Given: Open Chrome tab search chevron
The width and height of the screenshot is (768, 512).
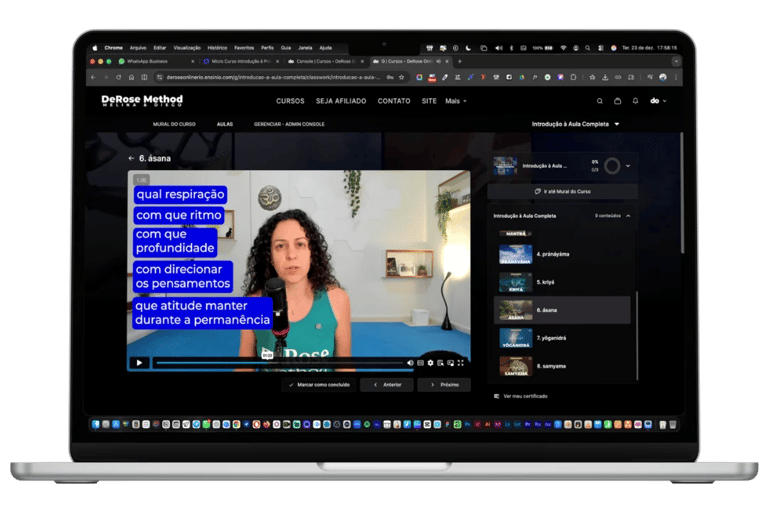Looking at the screenshot, I should (676, 61).
